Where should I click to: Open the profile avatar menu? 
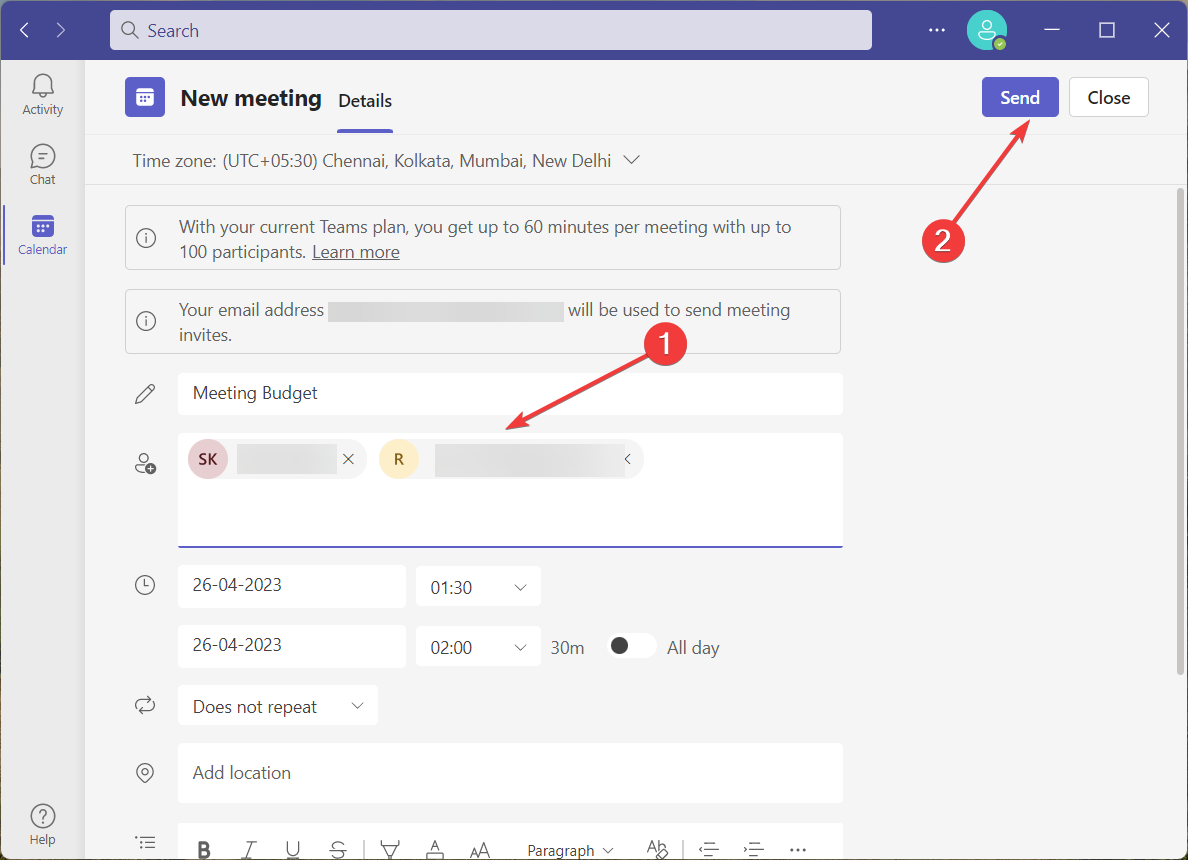(x=986, y=30)
